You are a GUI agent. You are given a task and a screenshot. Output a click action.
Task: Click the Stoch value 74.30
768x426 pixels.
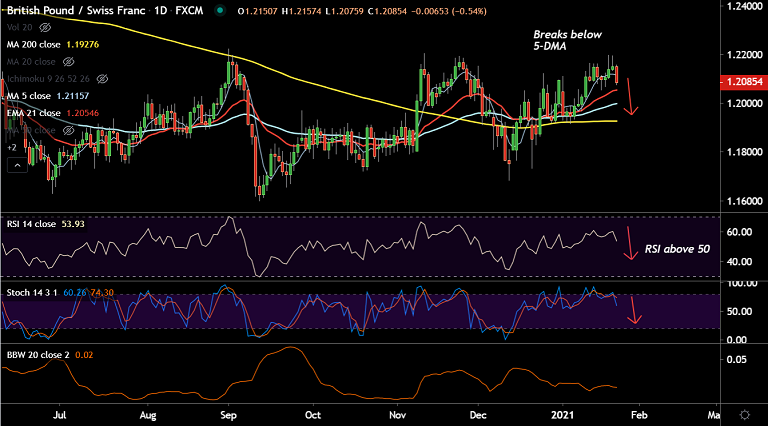(x=102, y=293)
